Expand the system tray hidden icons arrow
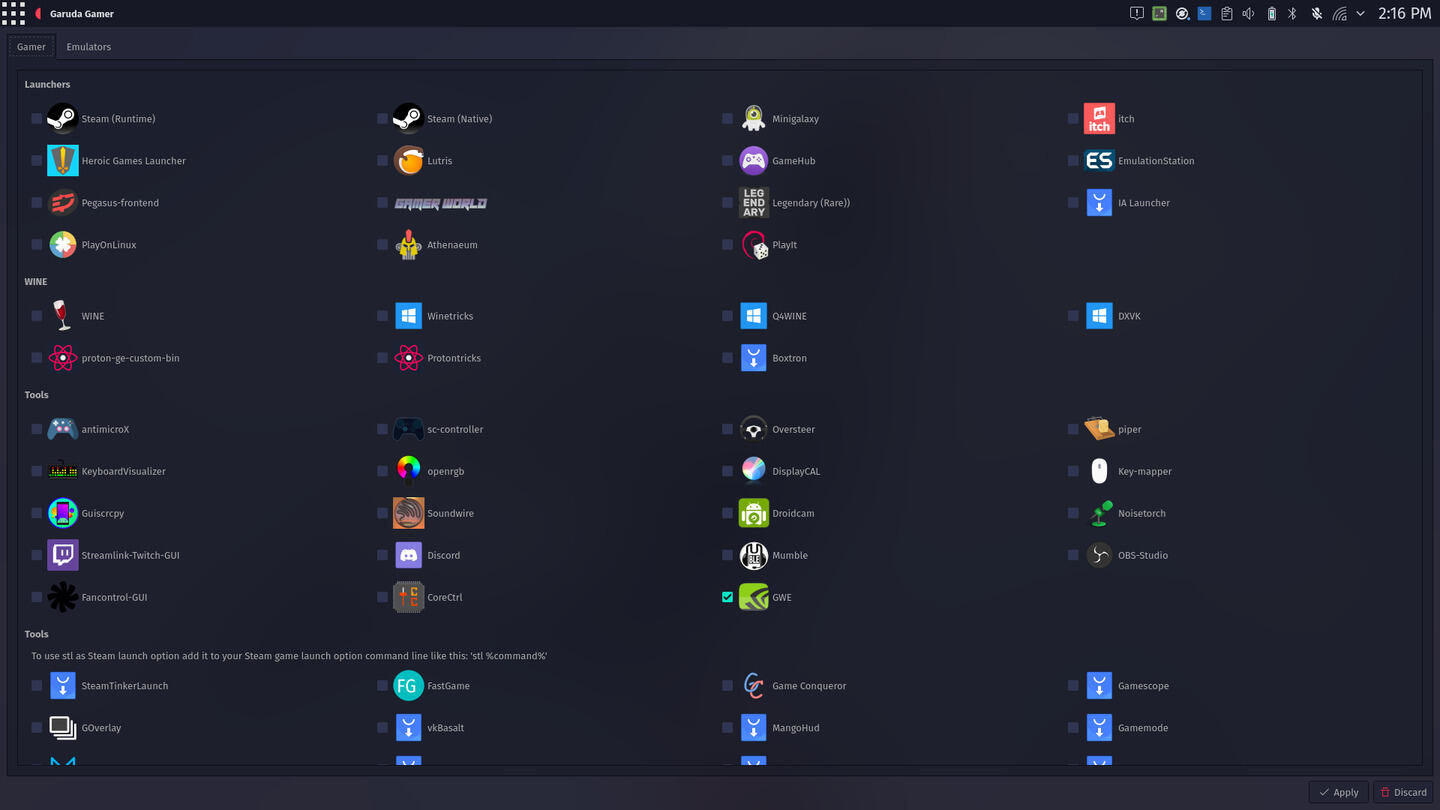The image size is (1440, 810). 1360,14
